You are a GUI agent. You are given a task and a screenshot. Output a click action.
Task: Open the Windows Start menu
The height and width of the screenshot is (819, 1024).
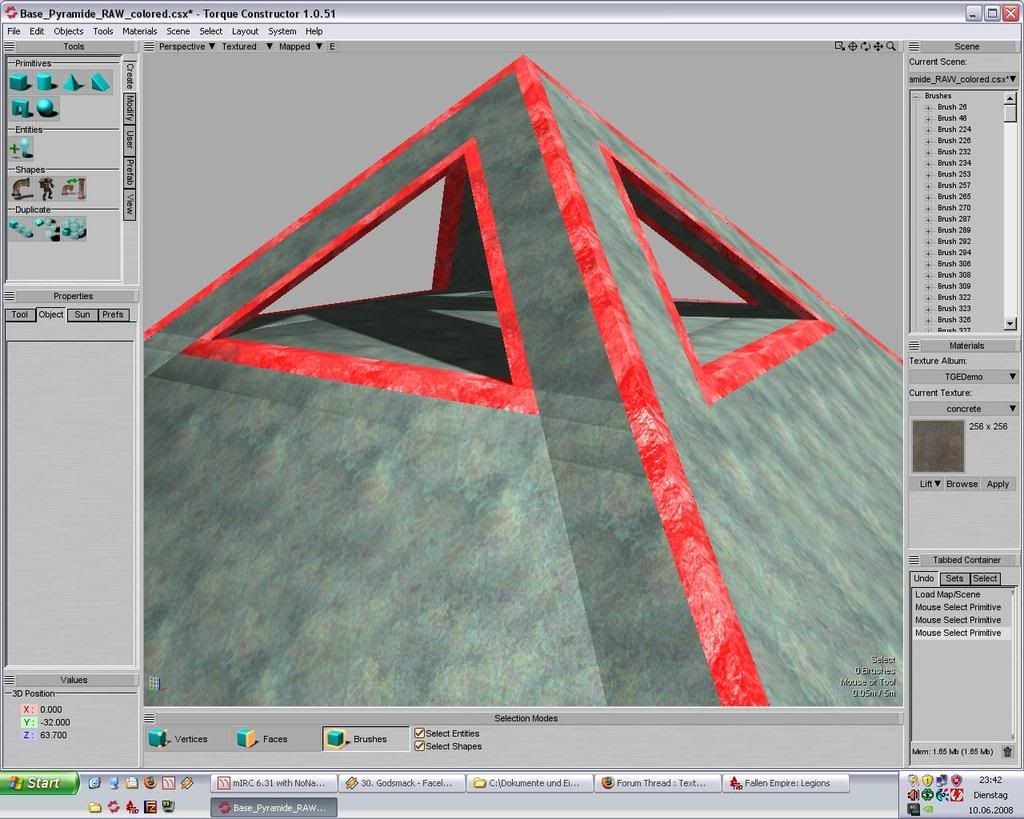38,783
